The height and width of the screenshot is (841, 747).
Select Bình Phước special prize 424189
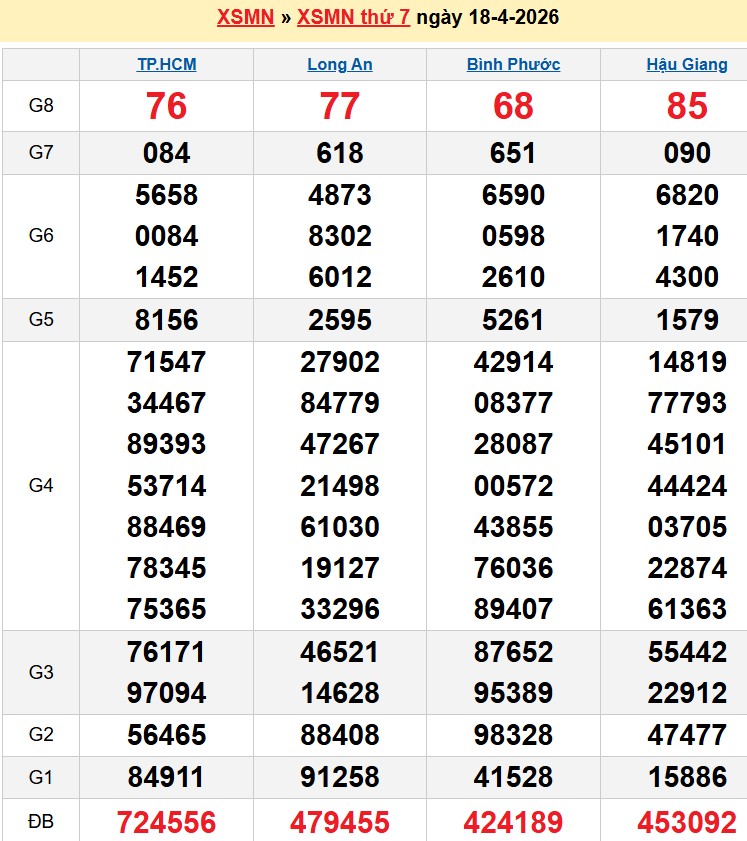pos(513,822)
